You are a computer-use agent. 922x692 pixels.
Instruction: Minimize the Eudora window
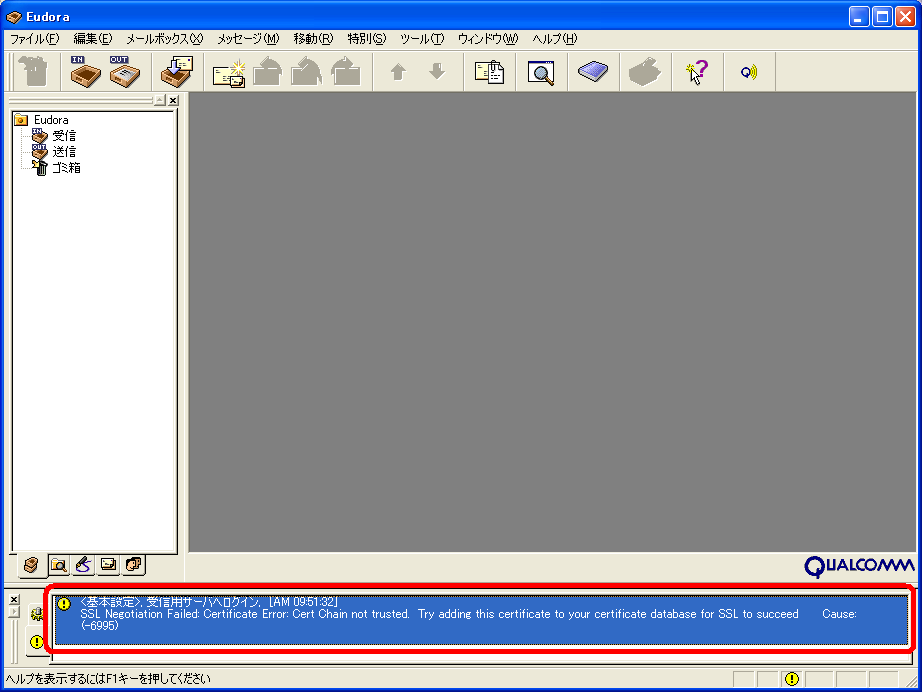858,16
